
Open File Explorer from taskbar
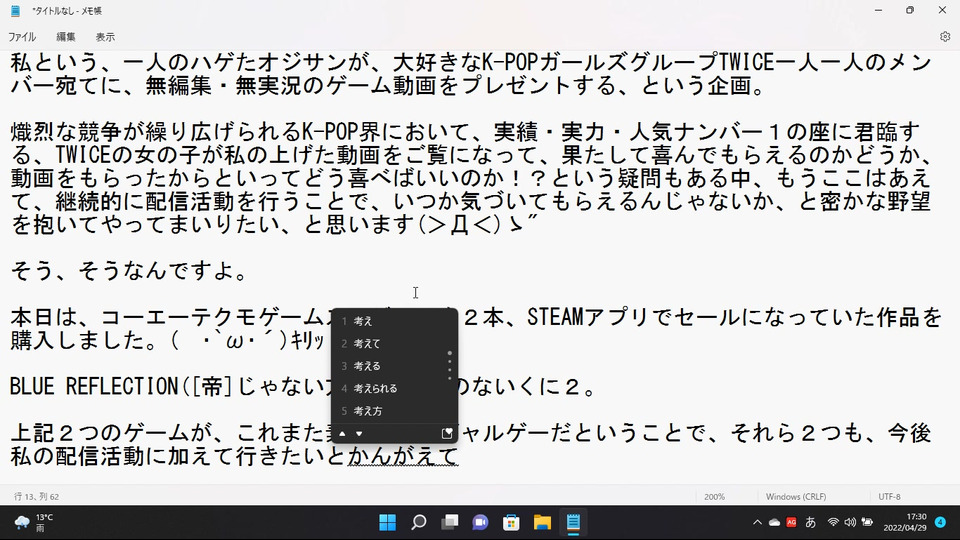(x=542, y=522)
